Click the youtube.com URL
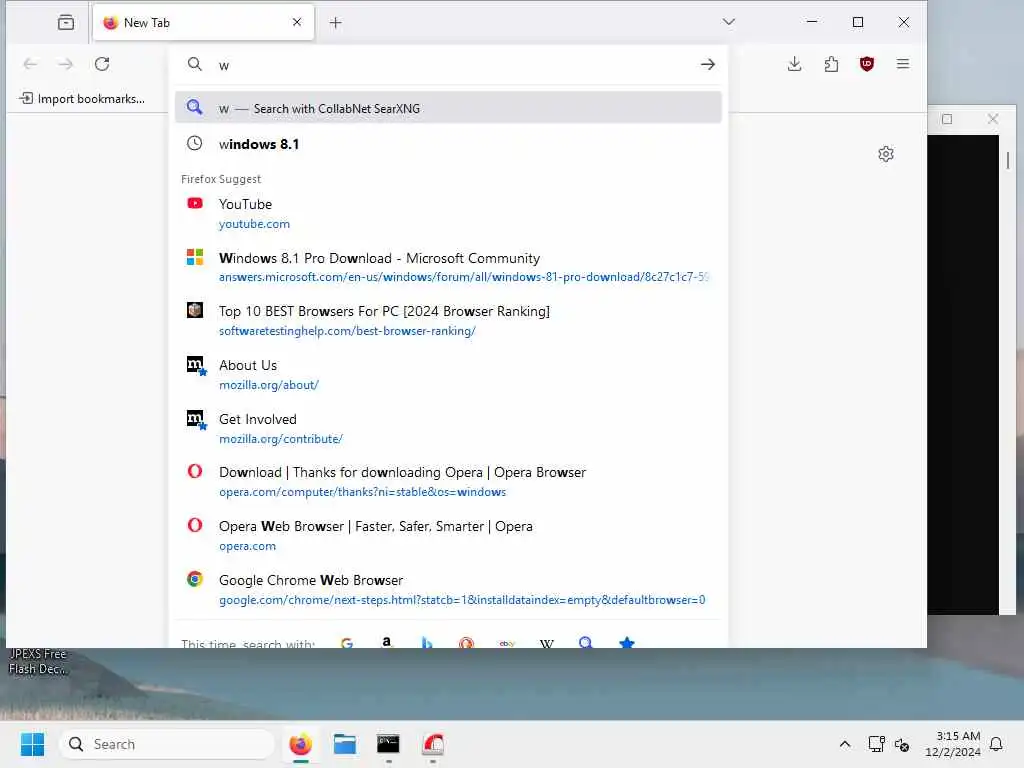 click(254, 224)
